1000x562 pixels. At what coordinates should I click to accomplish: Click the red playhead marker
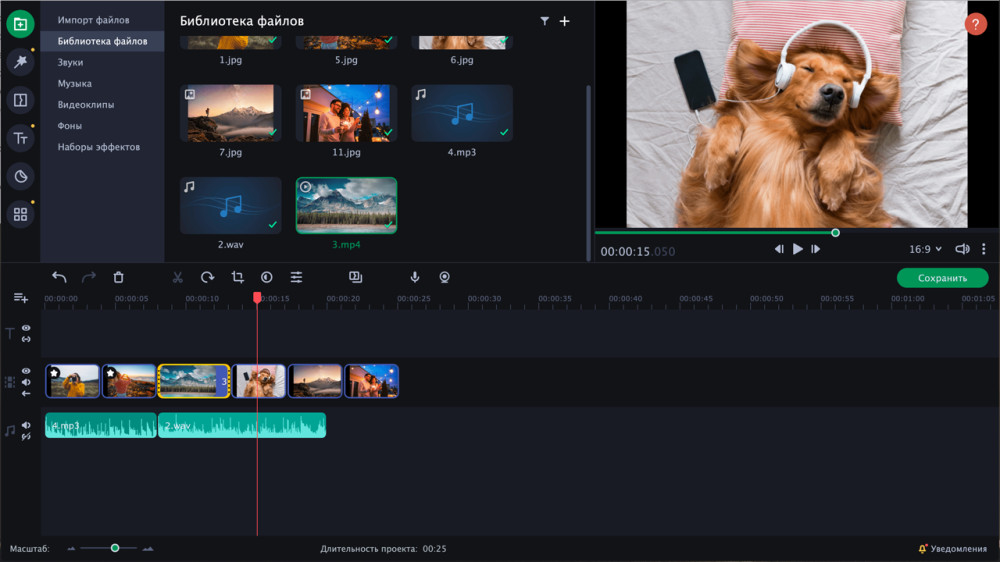tap(257, 297)
